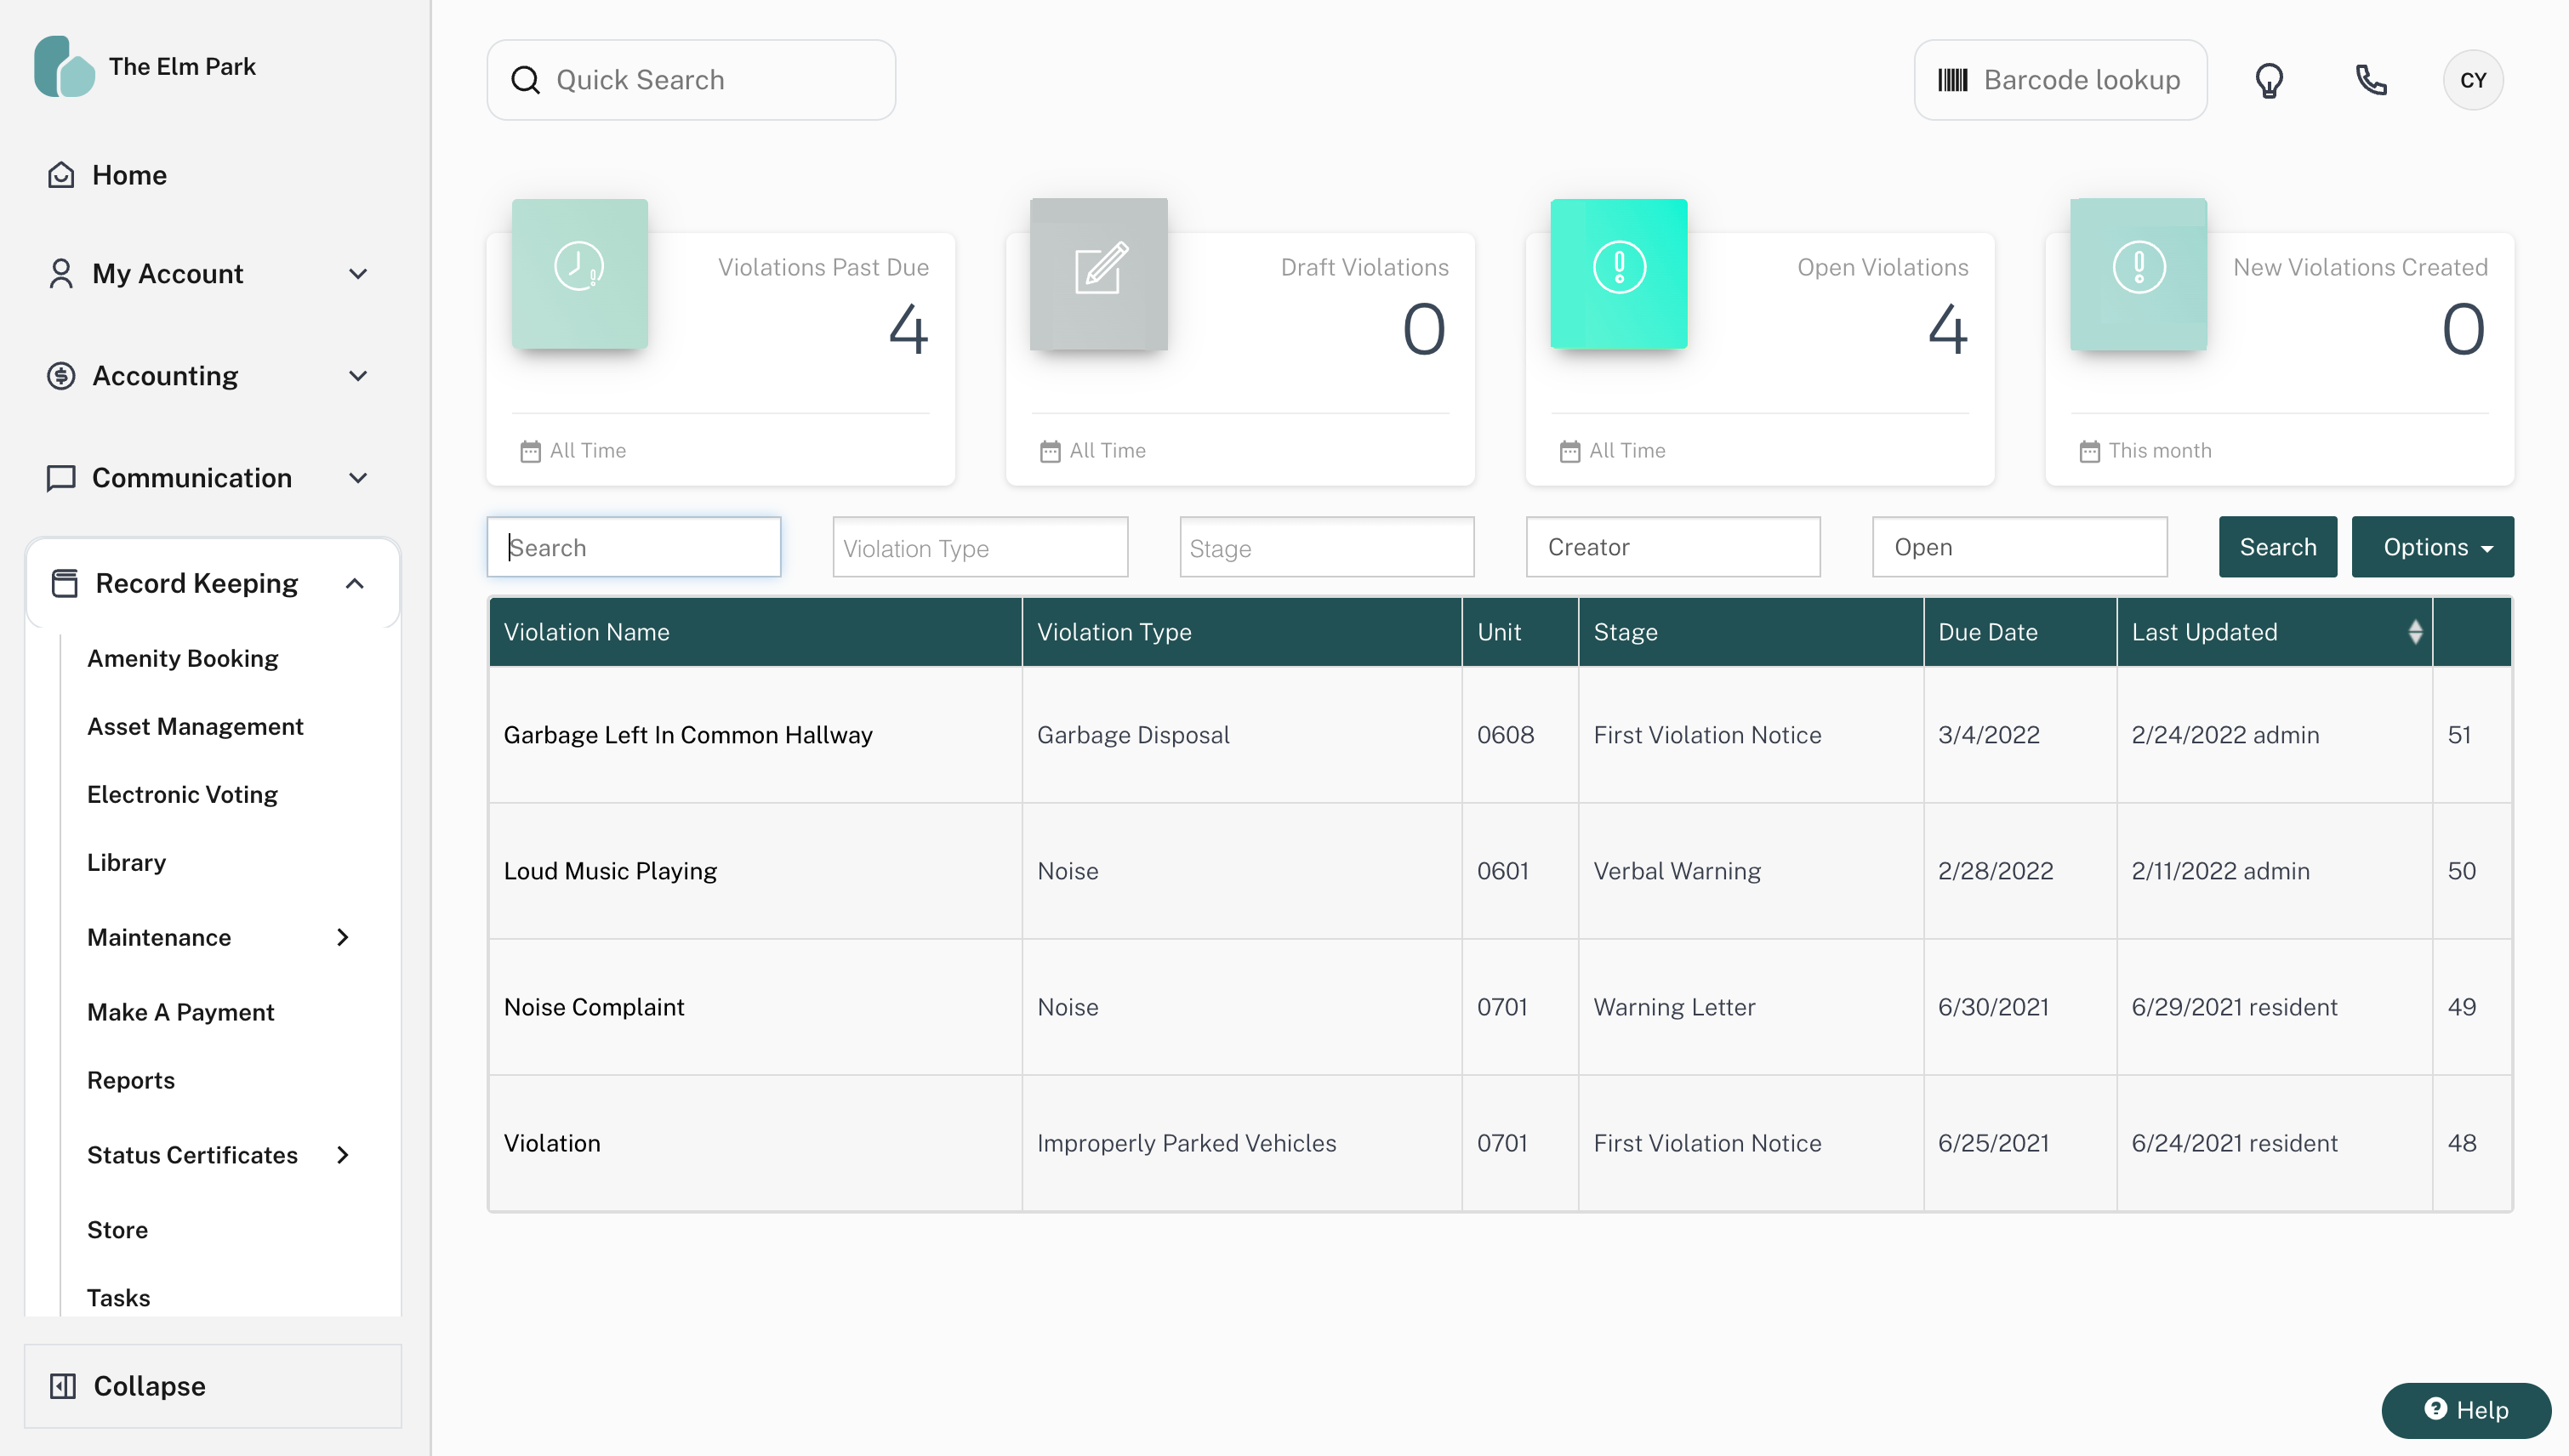The image size is (2569, 1456).
Task: Click the Barcode lookup button
Action: [x=2059, y=80]
